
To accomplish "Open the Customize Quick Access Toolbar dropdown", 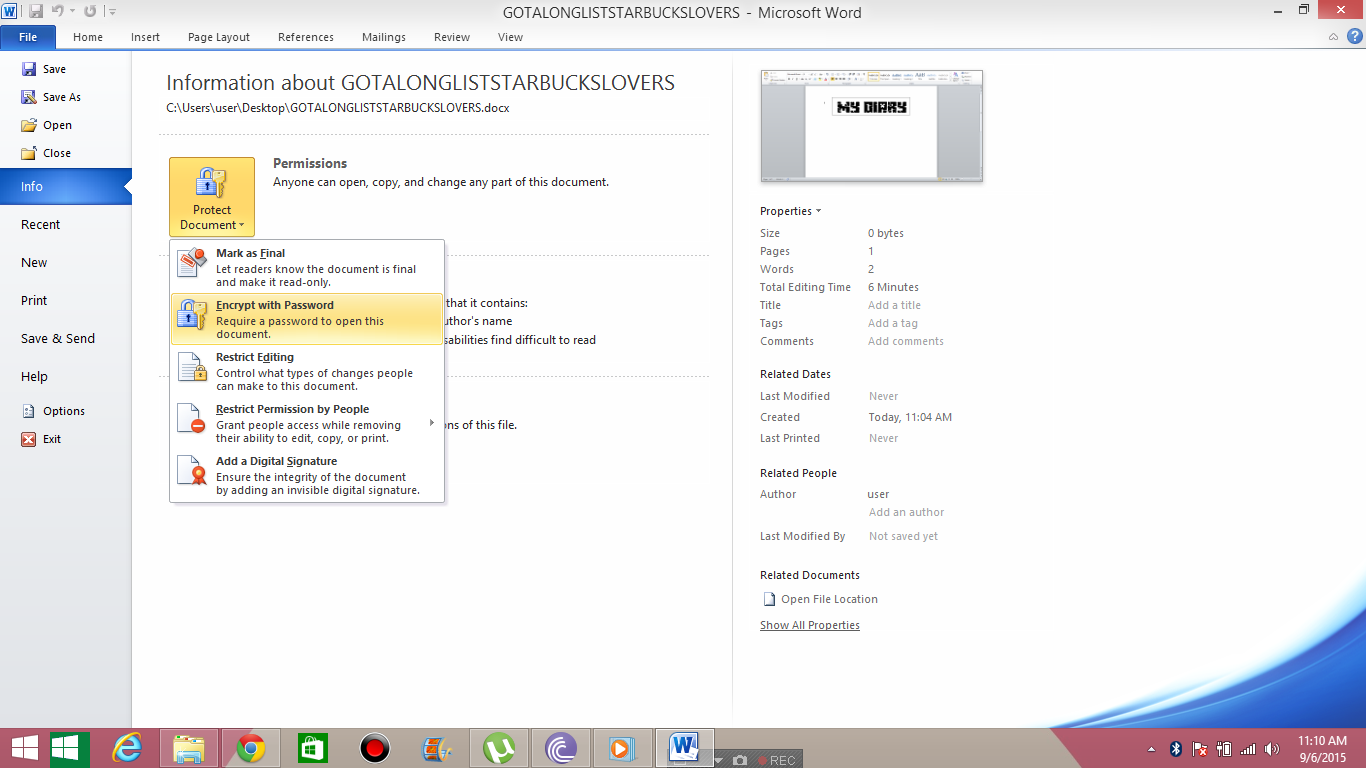I will [112, 12].
